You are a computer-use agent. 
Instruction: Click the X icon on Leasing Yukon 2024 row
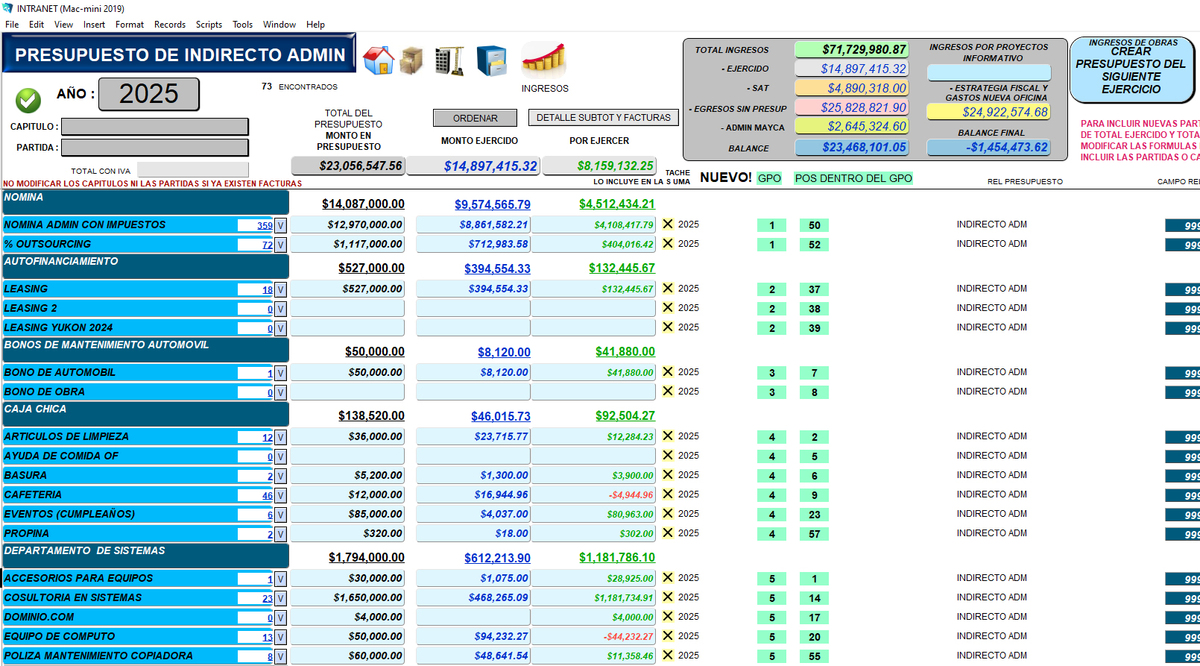[668, 327]
